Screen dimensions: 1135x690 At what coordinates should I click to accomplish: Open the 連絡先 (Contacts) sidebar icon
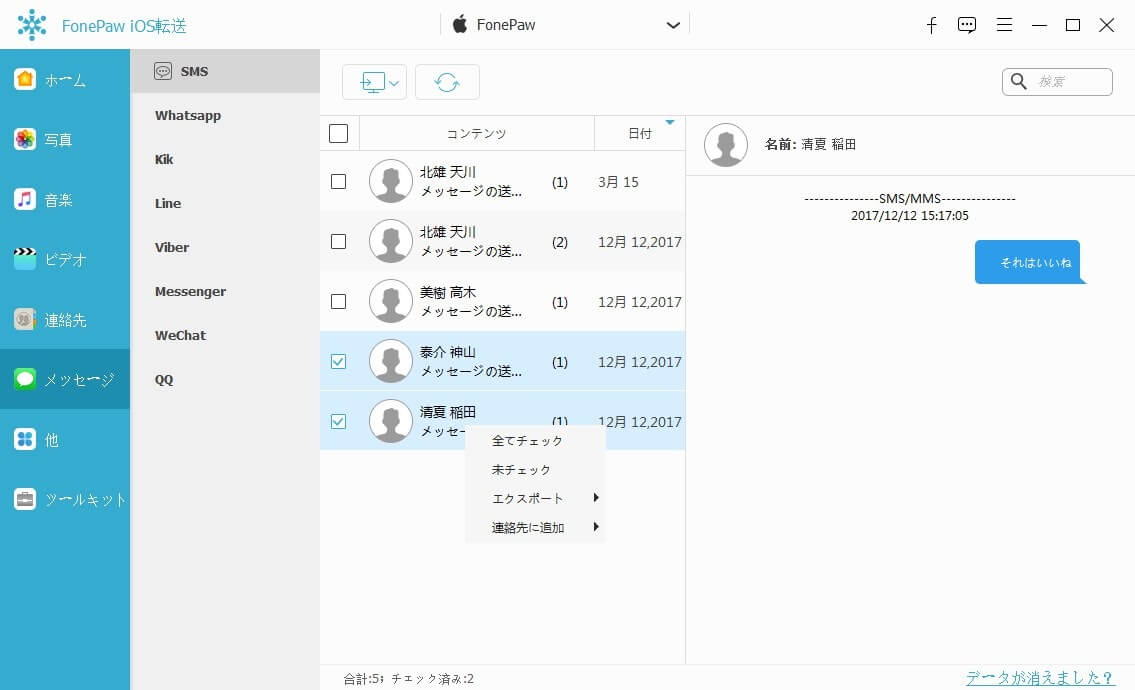pos(27,319)
